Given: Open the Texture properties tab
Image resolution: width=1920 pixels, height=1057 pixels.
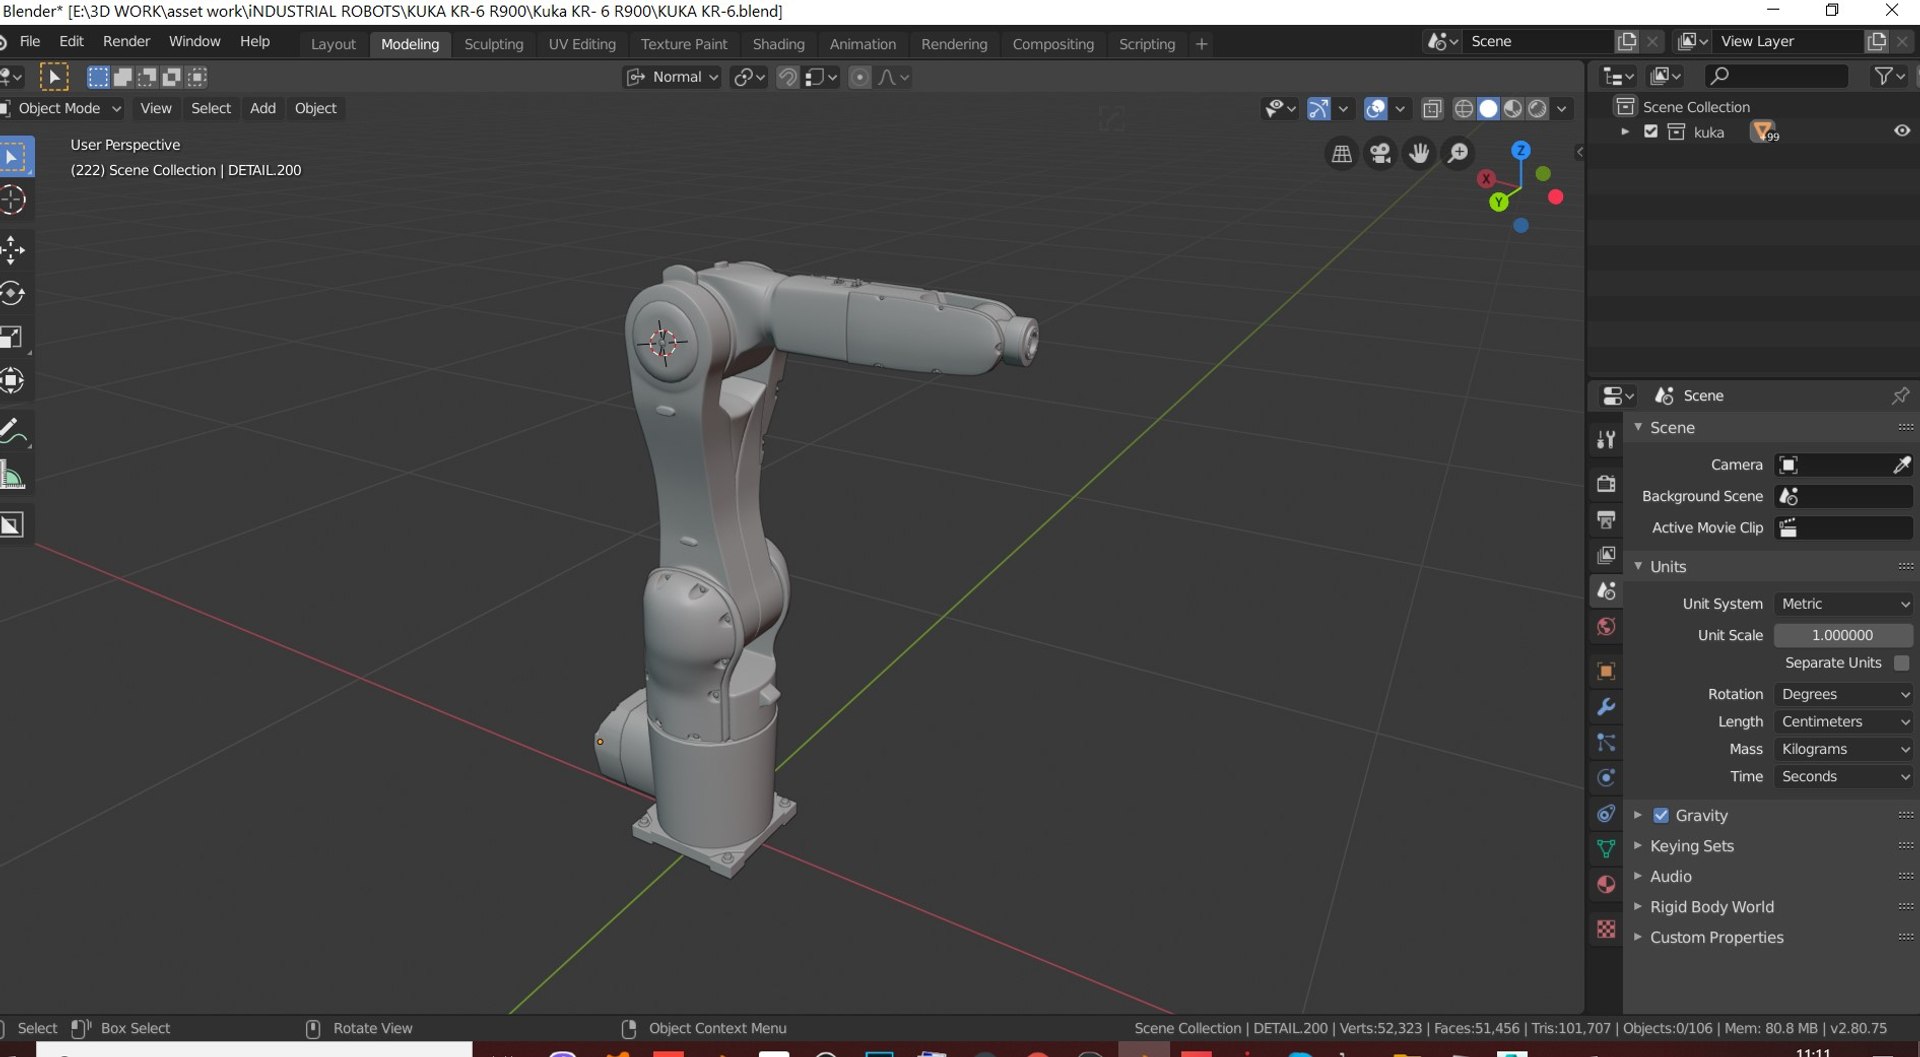Looking at the screenshot, I should 1606,929.
